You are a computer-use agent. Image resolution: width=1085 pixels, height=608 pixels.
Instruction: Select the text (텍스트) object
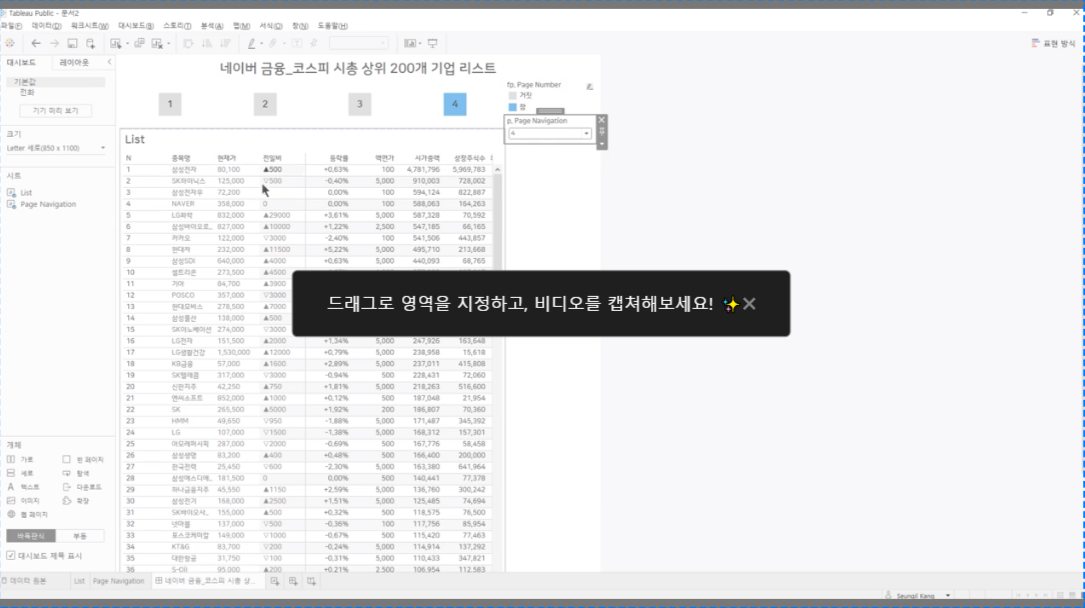point(23,487)
